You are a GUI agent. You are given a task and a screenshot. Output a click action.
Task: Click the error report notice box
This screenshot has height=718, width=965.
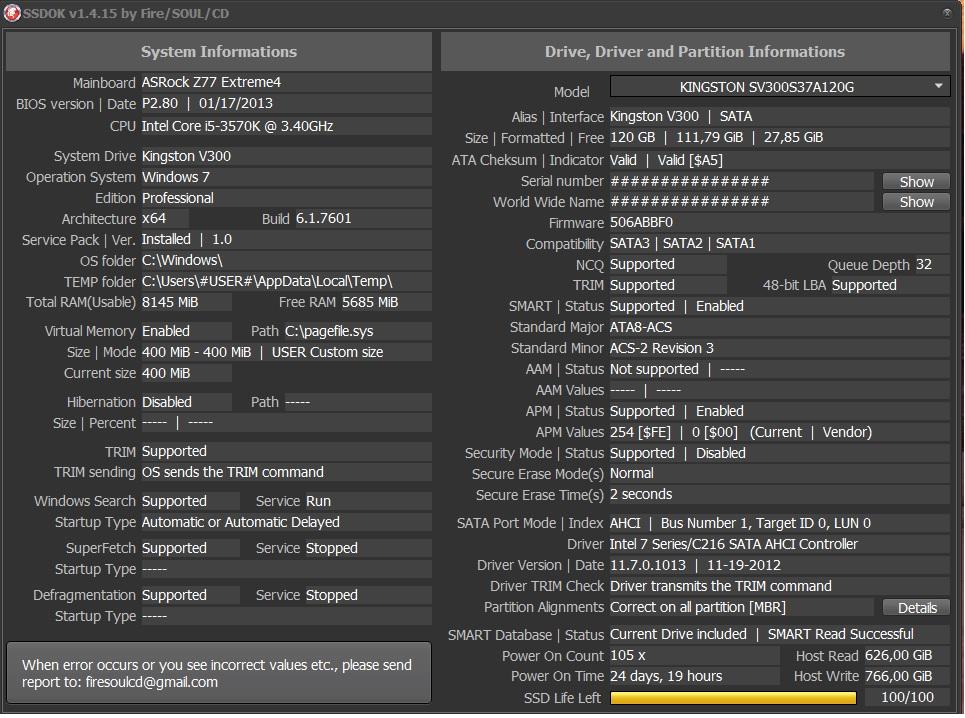pos(218,672)
